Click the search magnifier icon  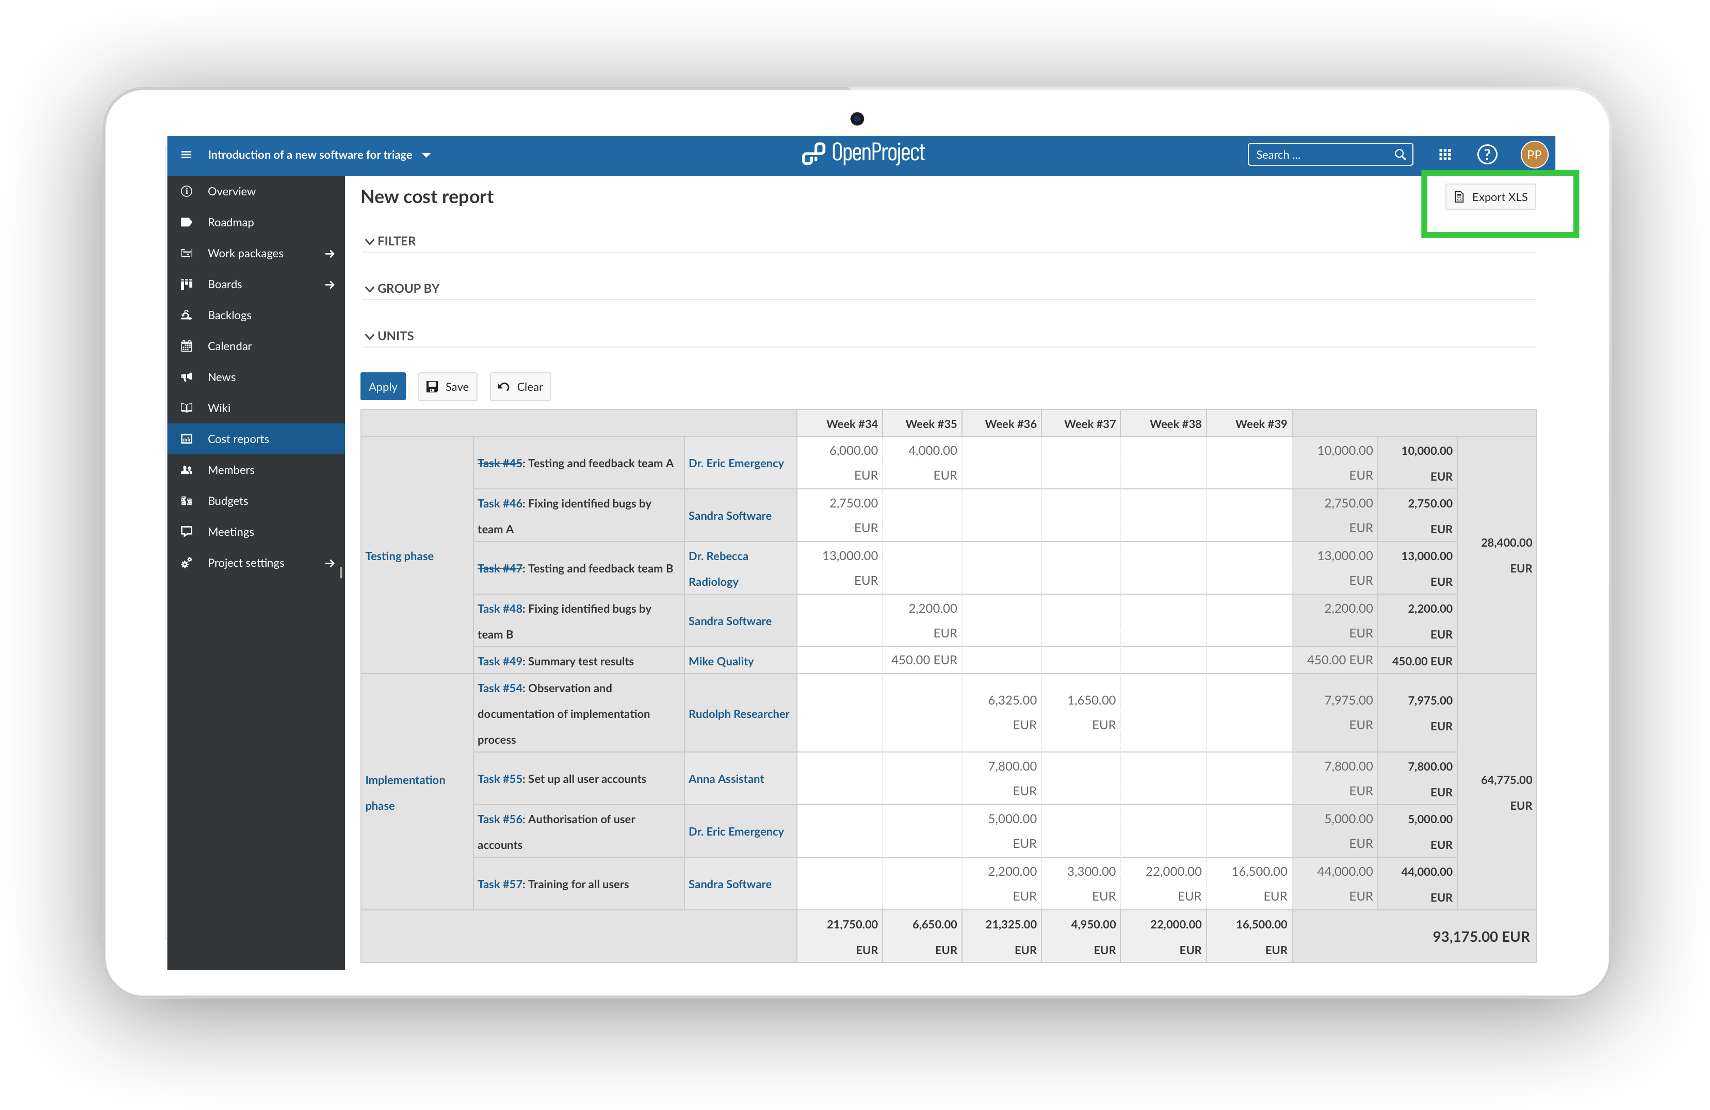coord(1400,155)
